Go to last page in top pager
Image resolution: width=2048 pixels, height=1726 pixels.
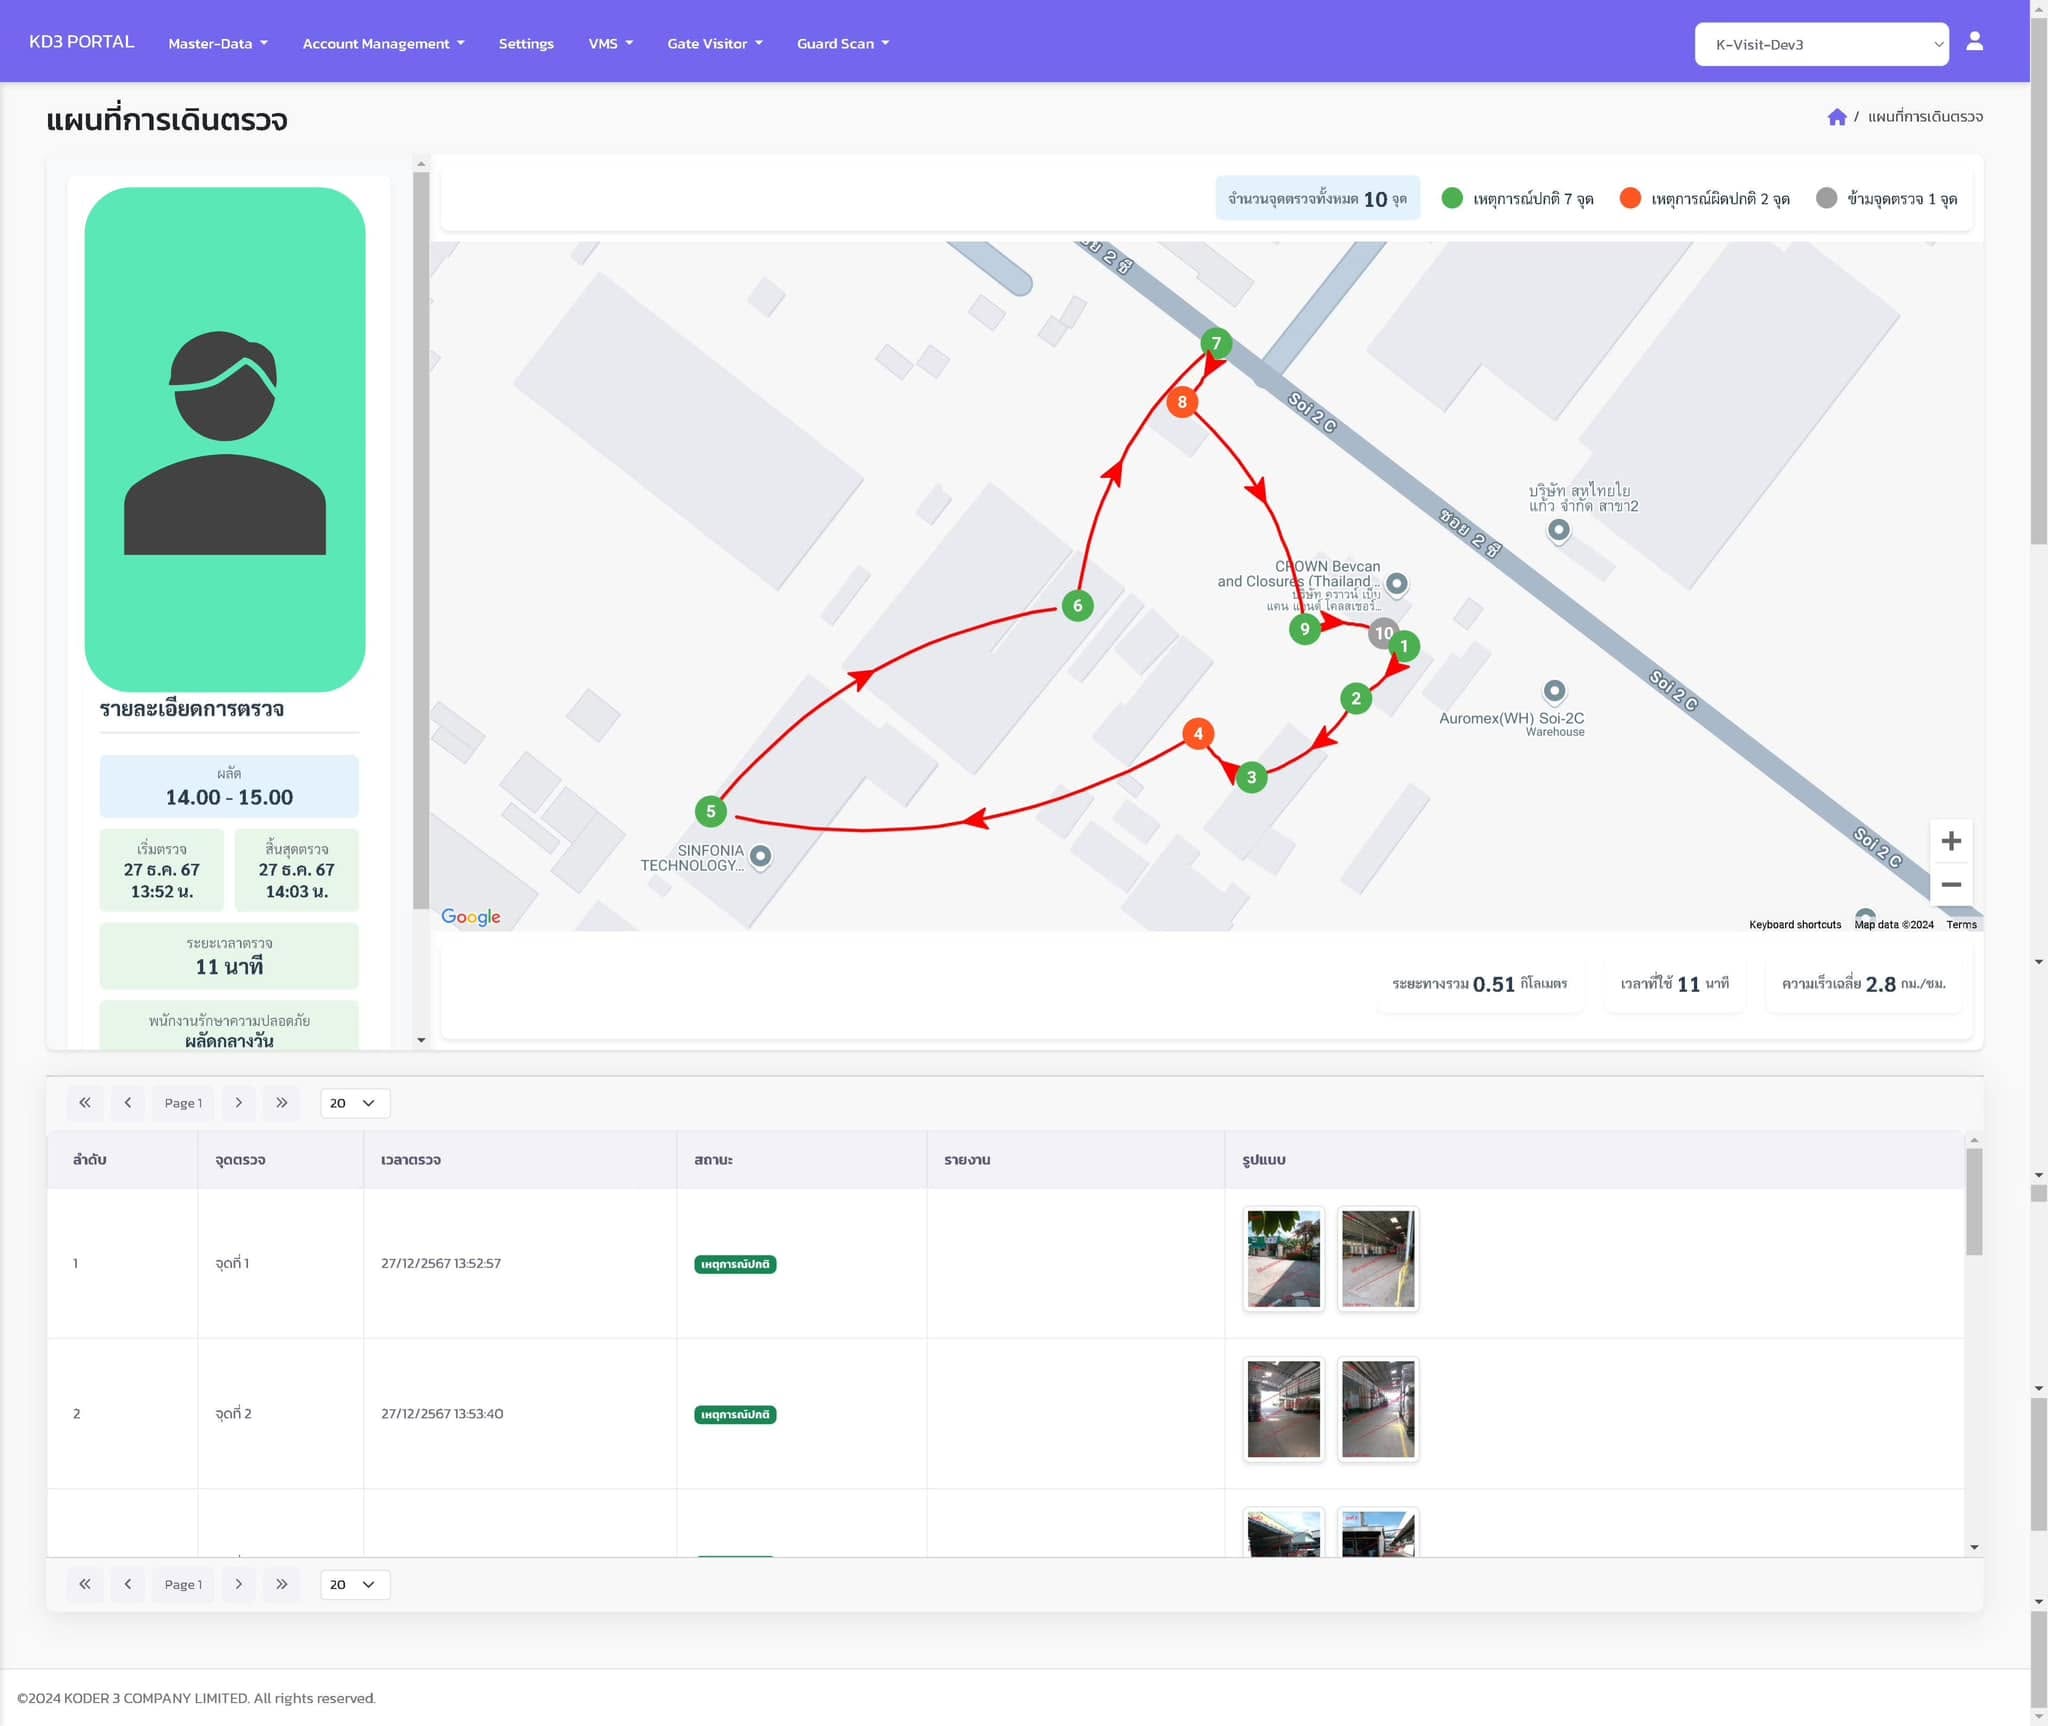(282, 1102)
